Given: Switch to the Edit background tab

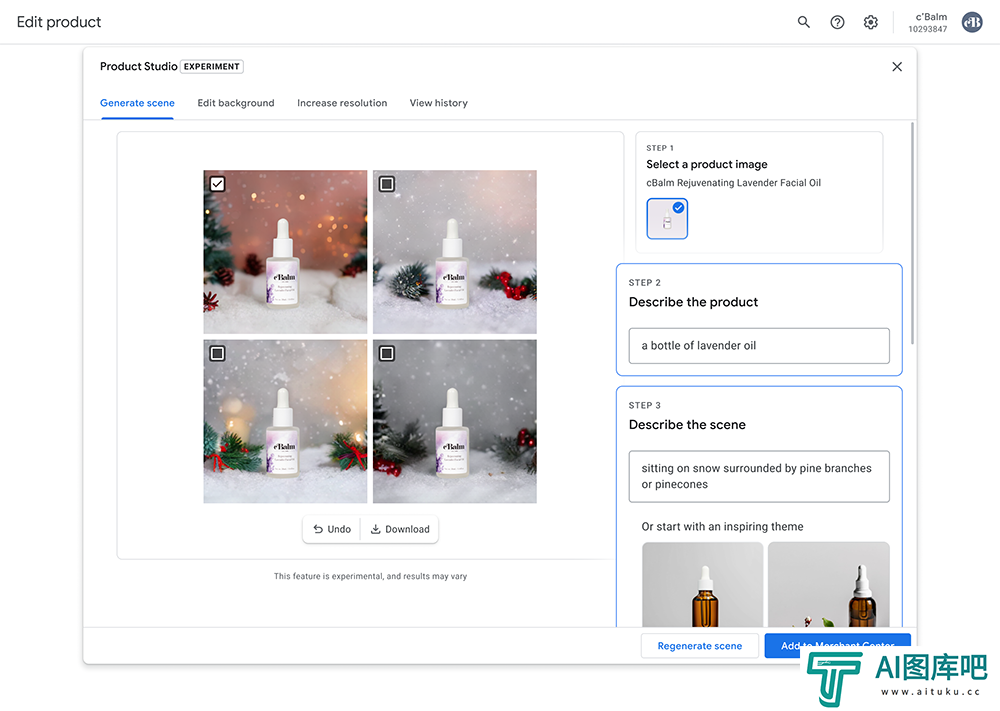Looking at the screenshot, I should coord(236,103).
